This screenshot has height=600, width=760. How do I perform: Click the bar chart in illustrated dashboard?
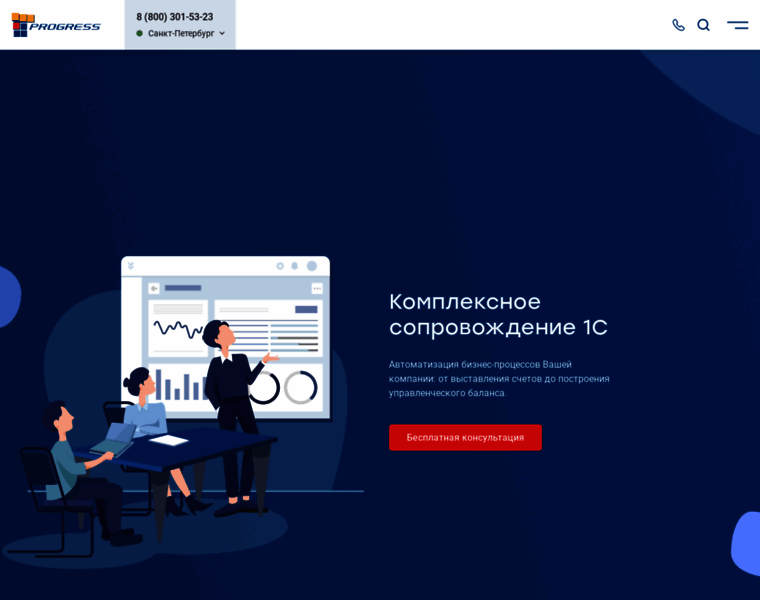pyautogui.click(x=180, y=384)
